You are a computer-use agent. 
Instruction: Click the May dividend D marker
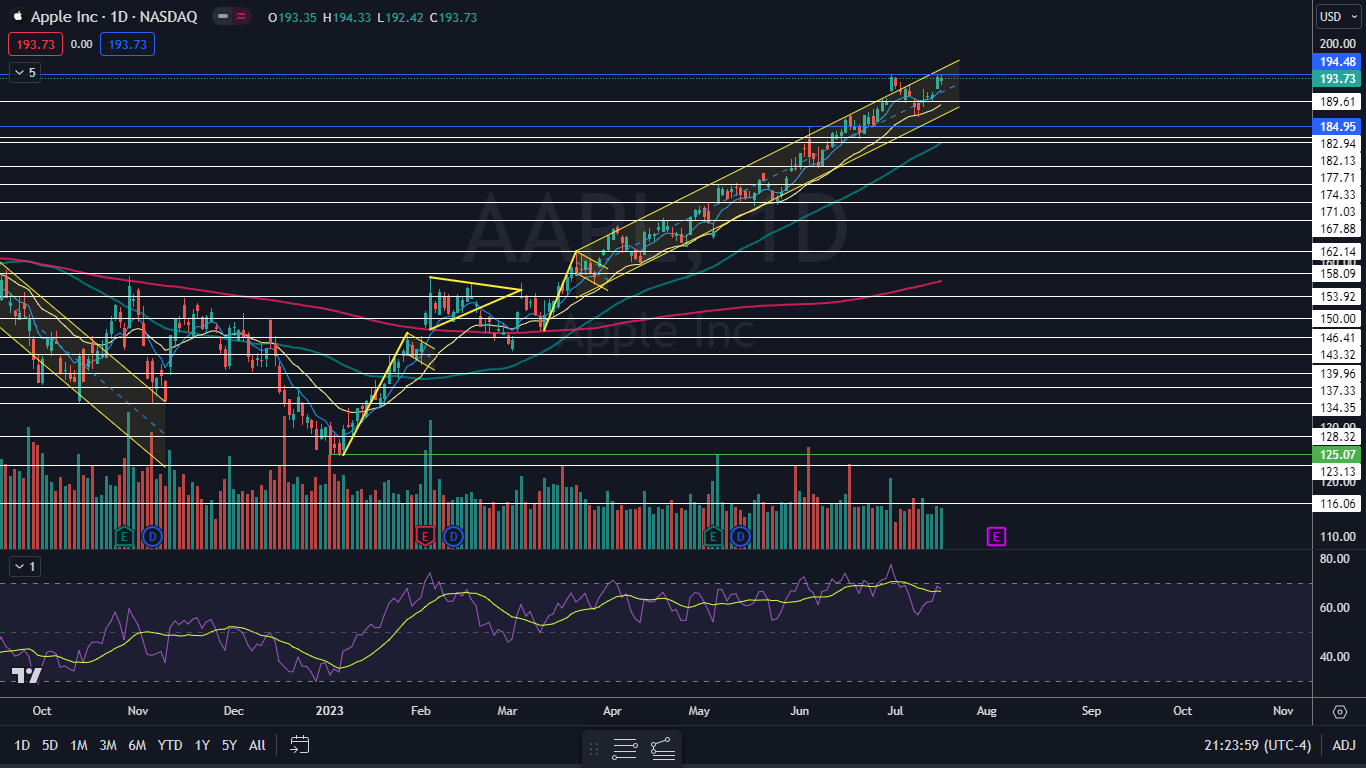[740, 537]
